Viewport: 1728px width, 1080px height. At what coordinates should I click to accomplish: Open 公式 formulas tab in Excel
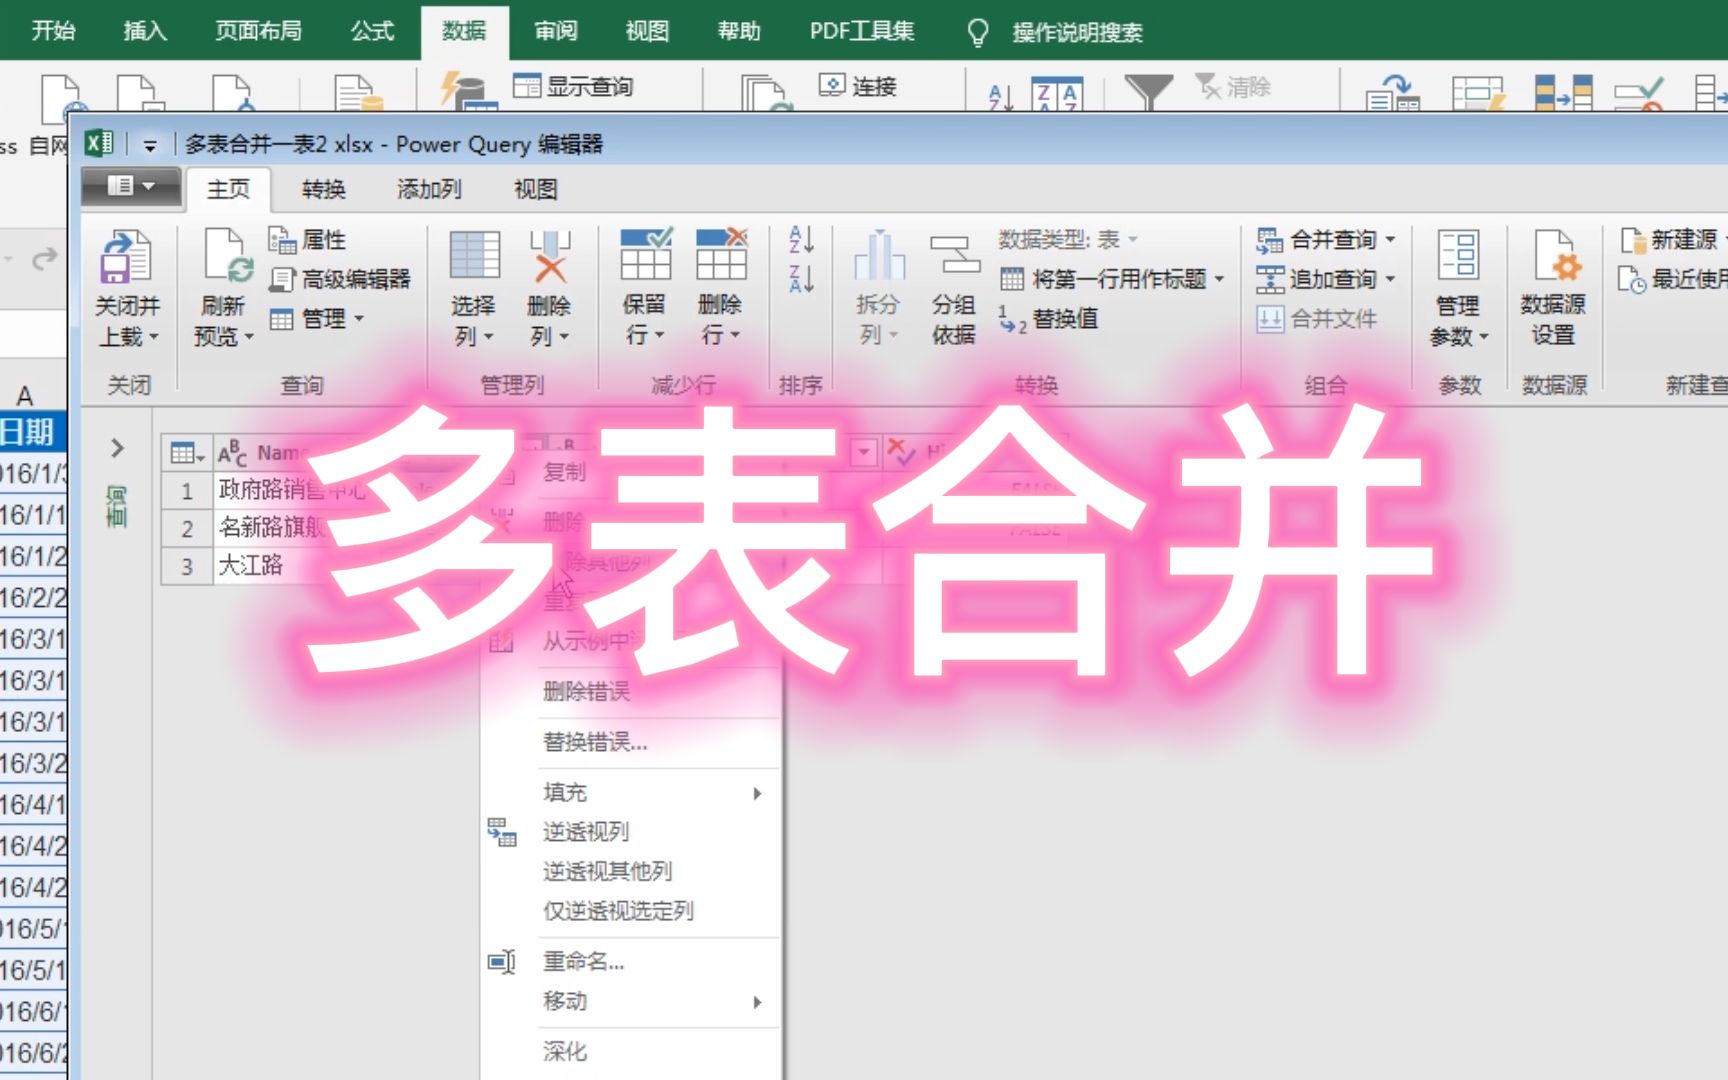coord(372,31)
